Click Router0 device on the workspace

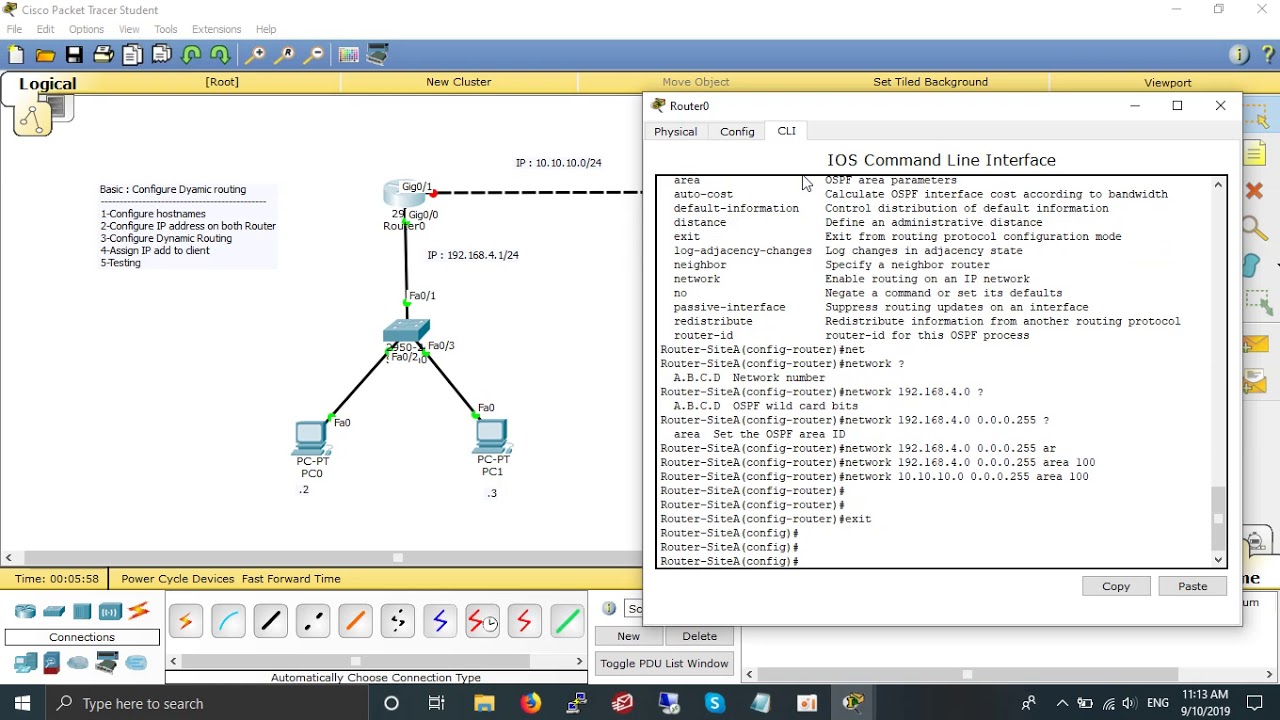point(404,195)
